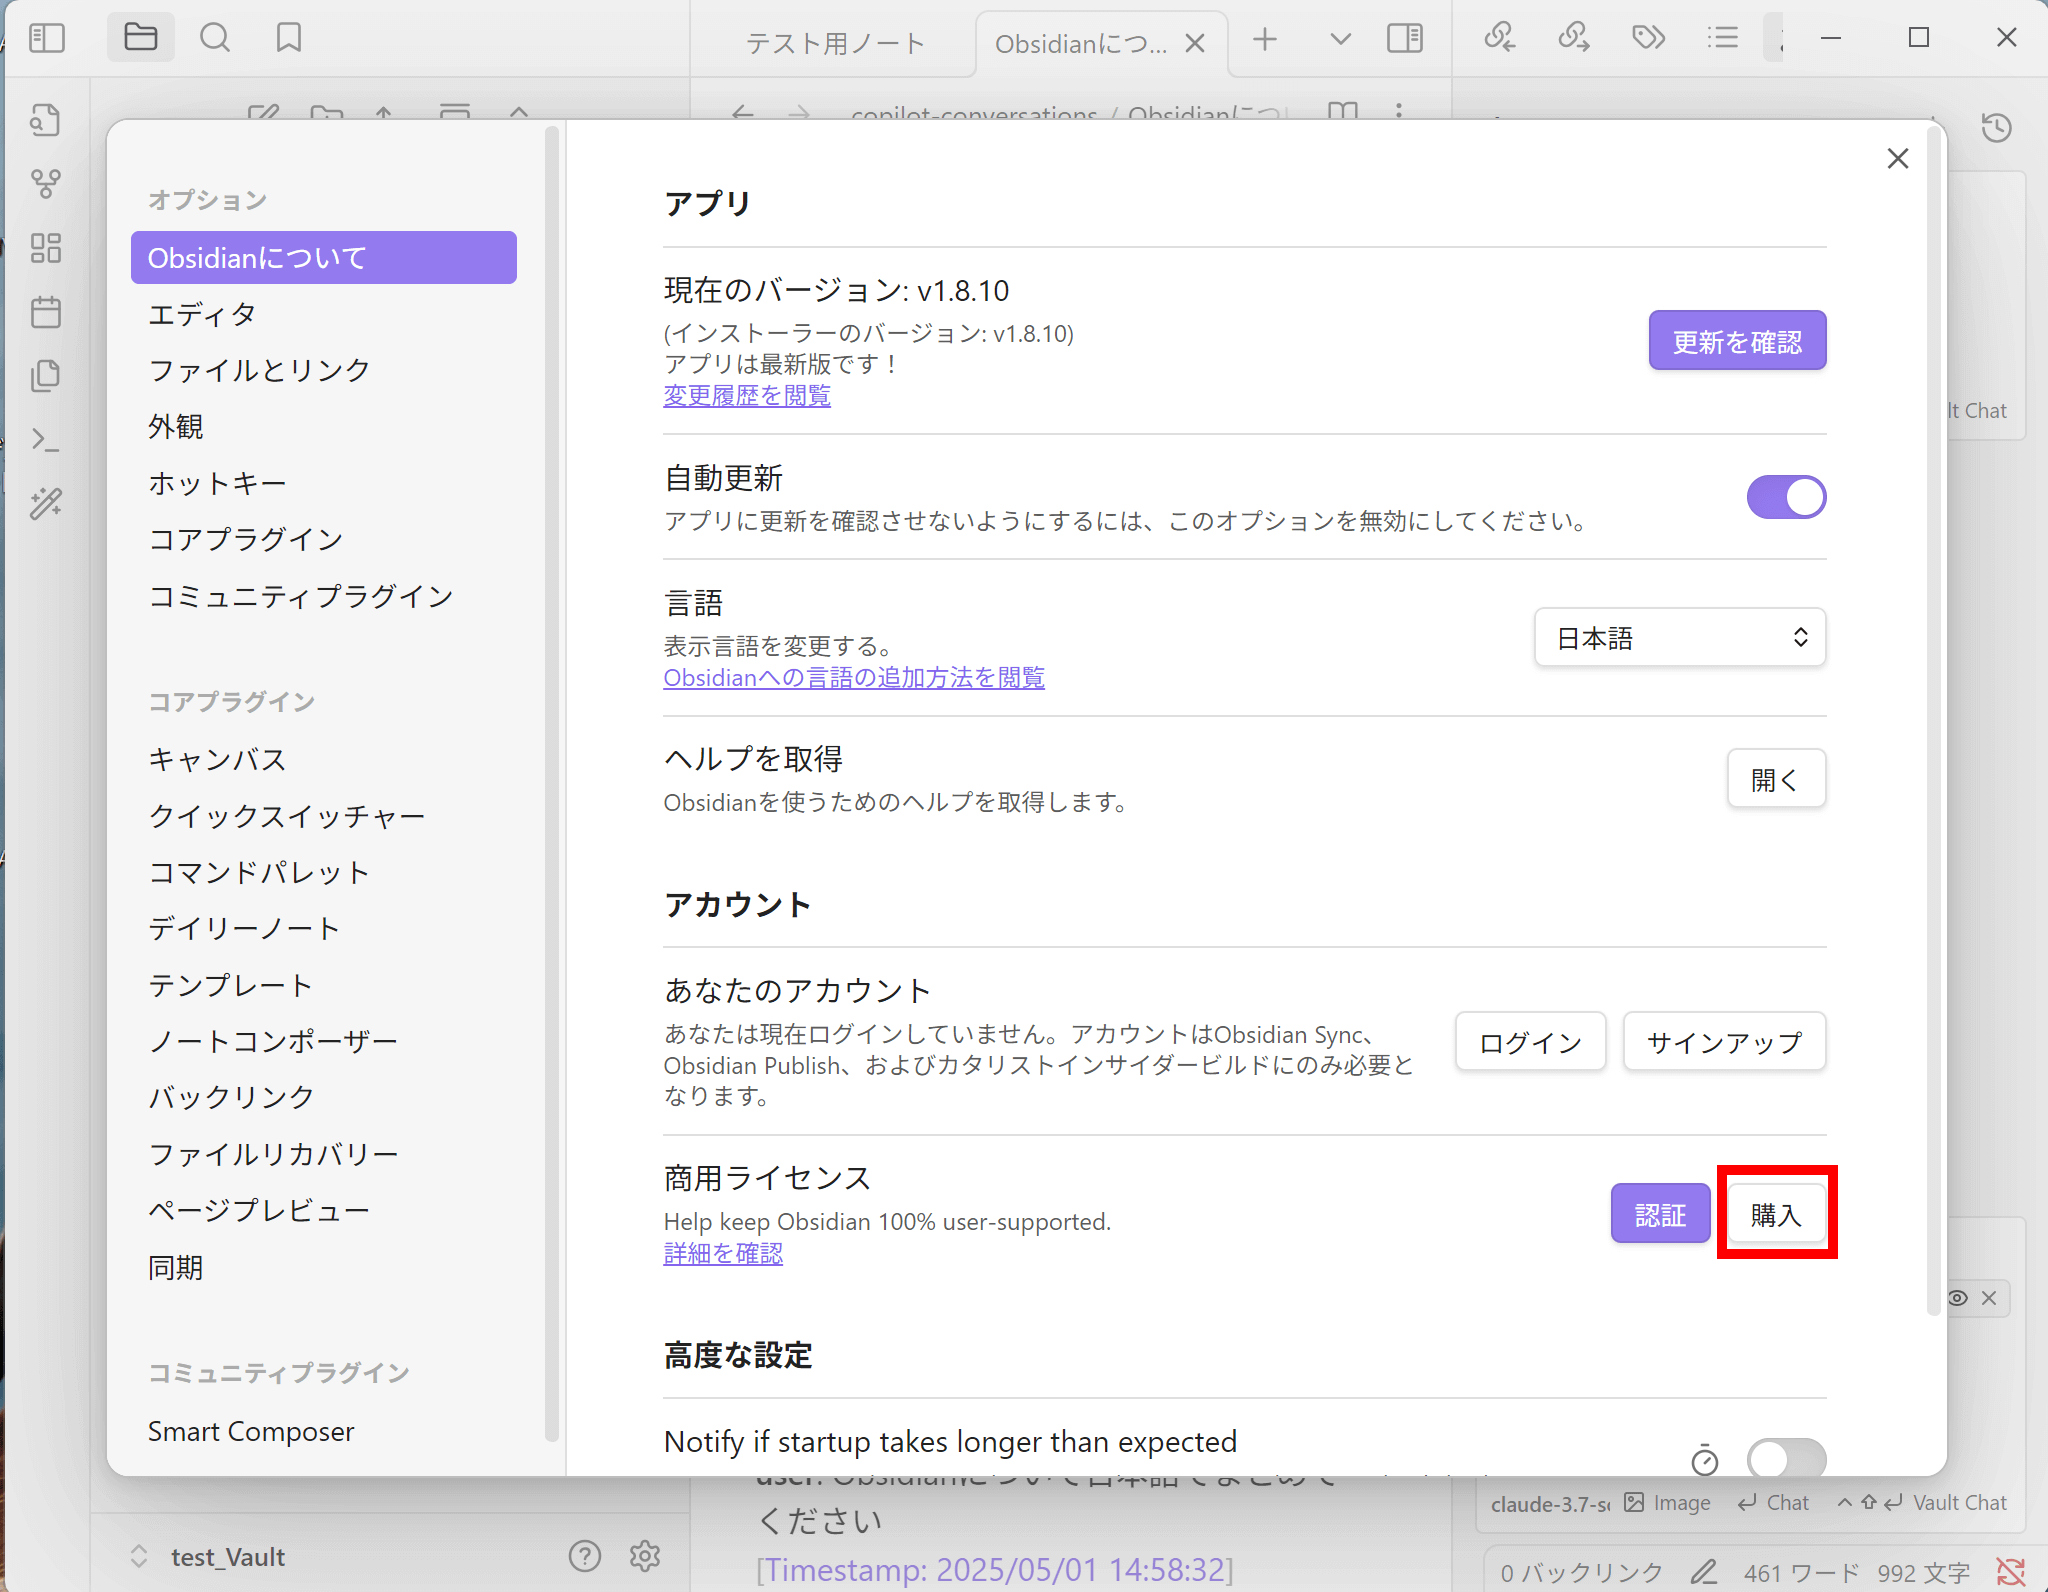Toggle the right sidebar layout icon
This screenshot has width=2048, height=1592.
point(1405,39)
